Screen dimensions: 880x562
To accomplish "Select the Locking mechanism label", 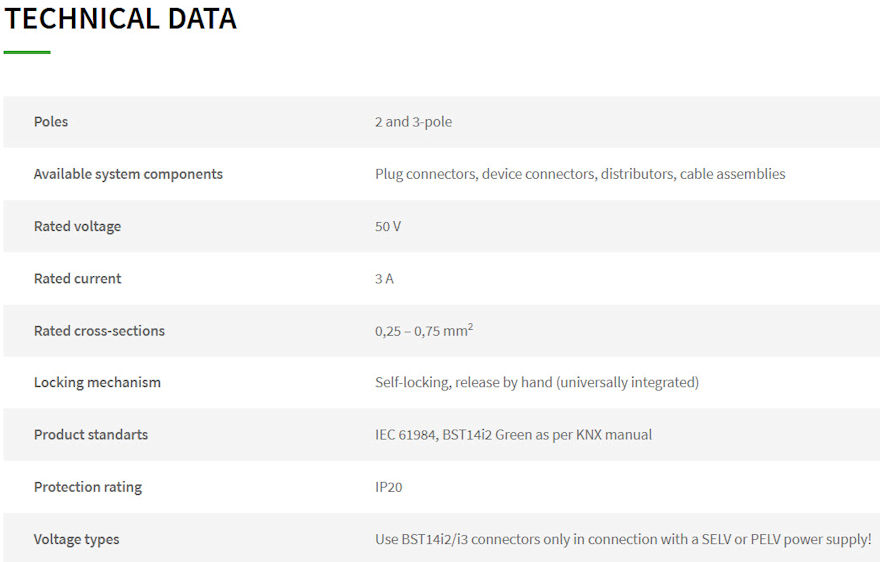I will (97, 383).
